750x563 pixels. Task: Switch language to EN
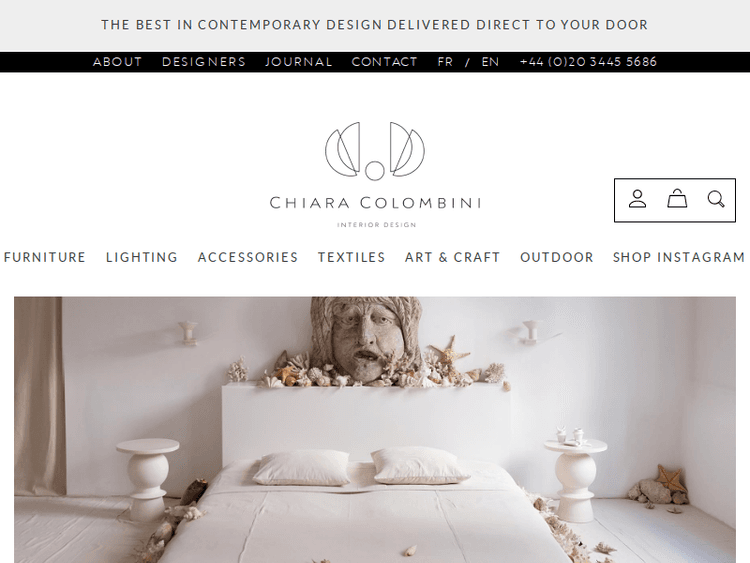pyautogui.click(x=490, y=62)
